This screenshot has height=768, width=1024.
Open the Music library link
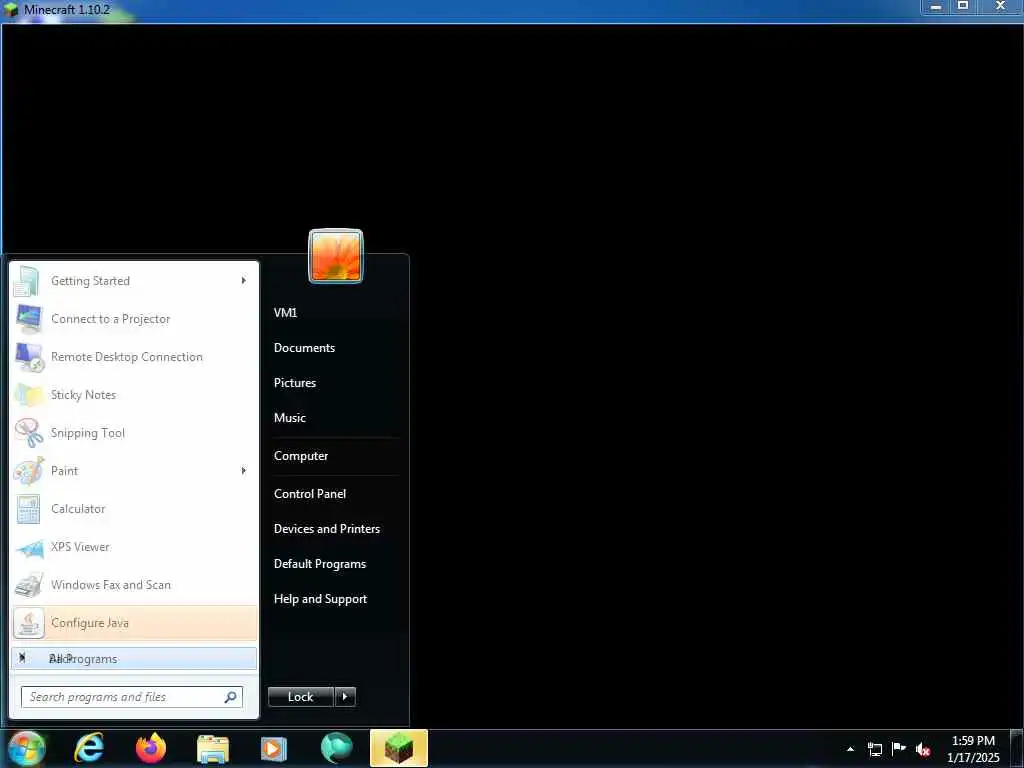pos(290,418)
